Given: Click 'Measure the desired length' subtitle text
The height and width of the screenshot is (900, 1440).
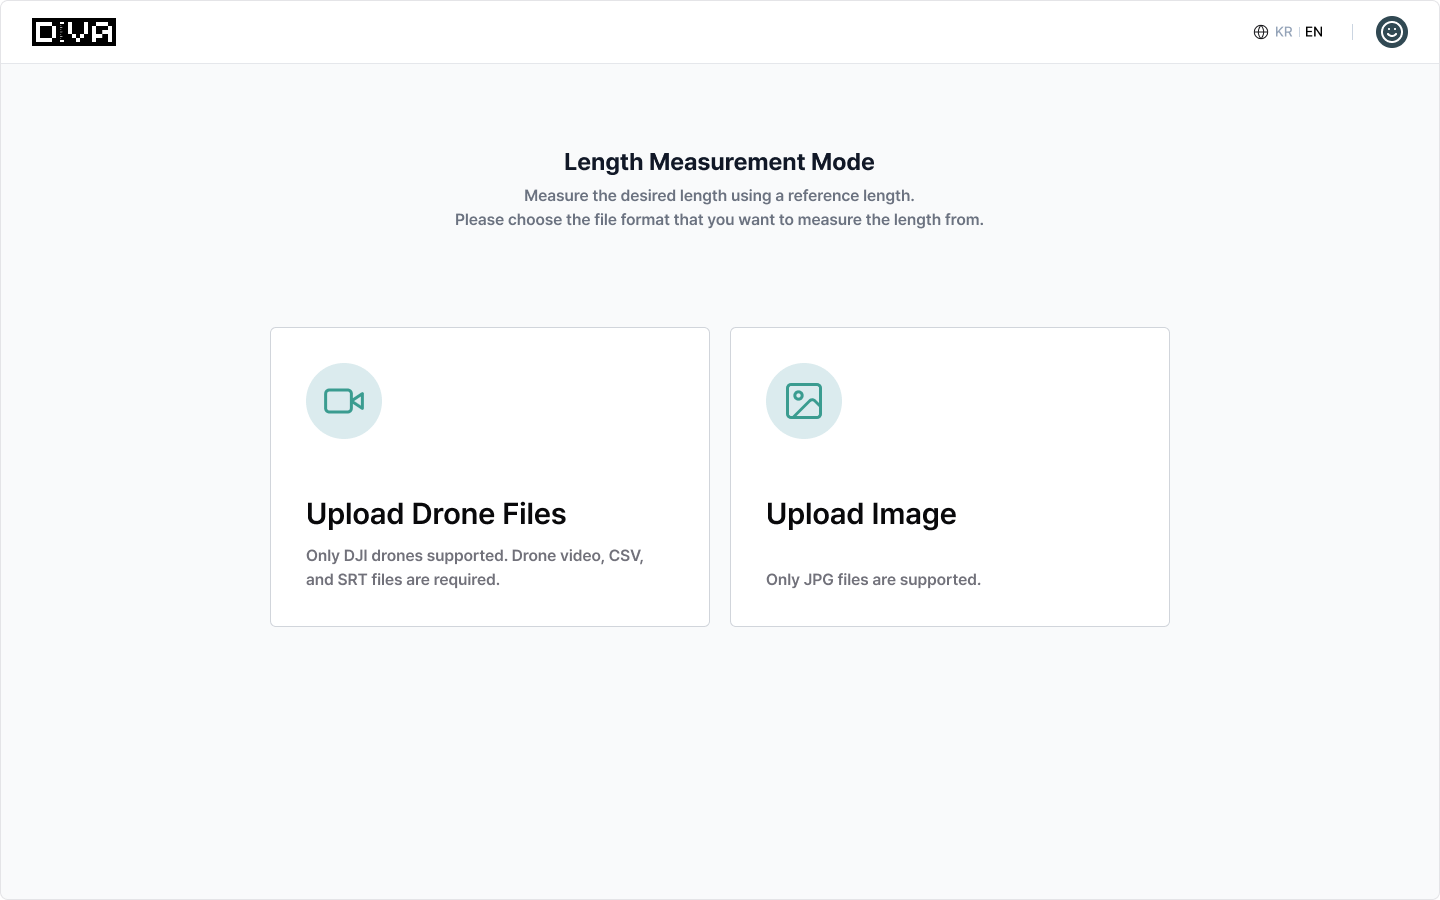Looking at the screenshot, I should [719, 196].
